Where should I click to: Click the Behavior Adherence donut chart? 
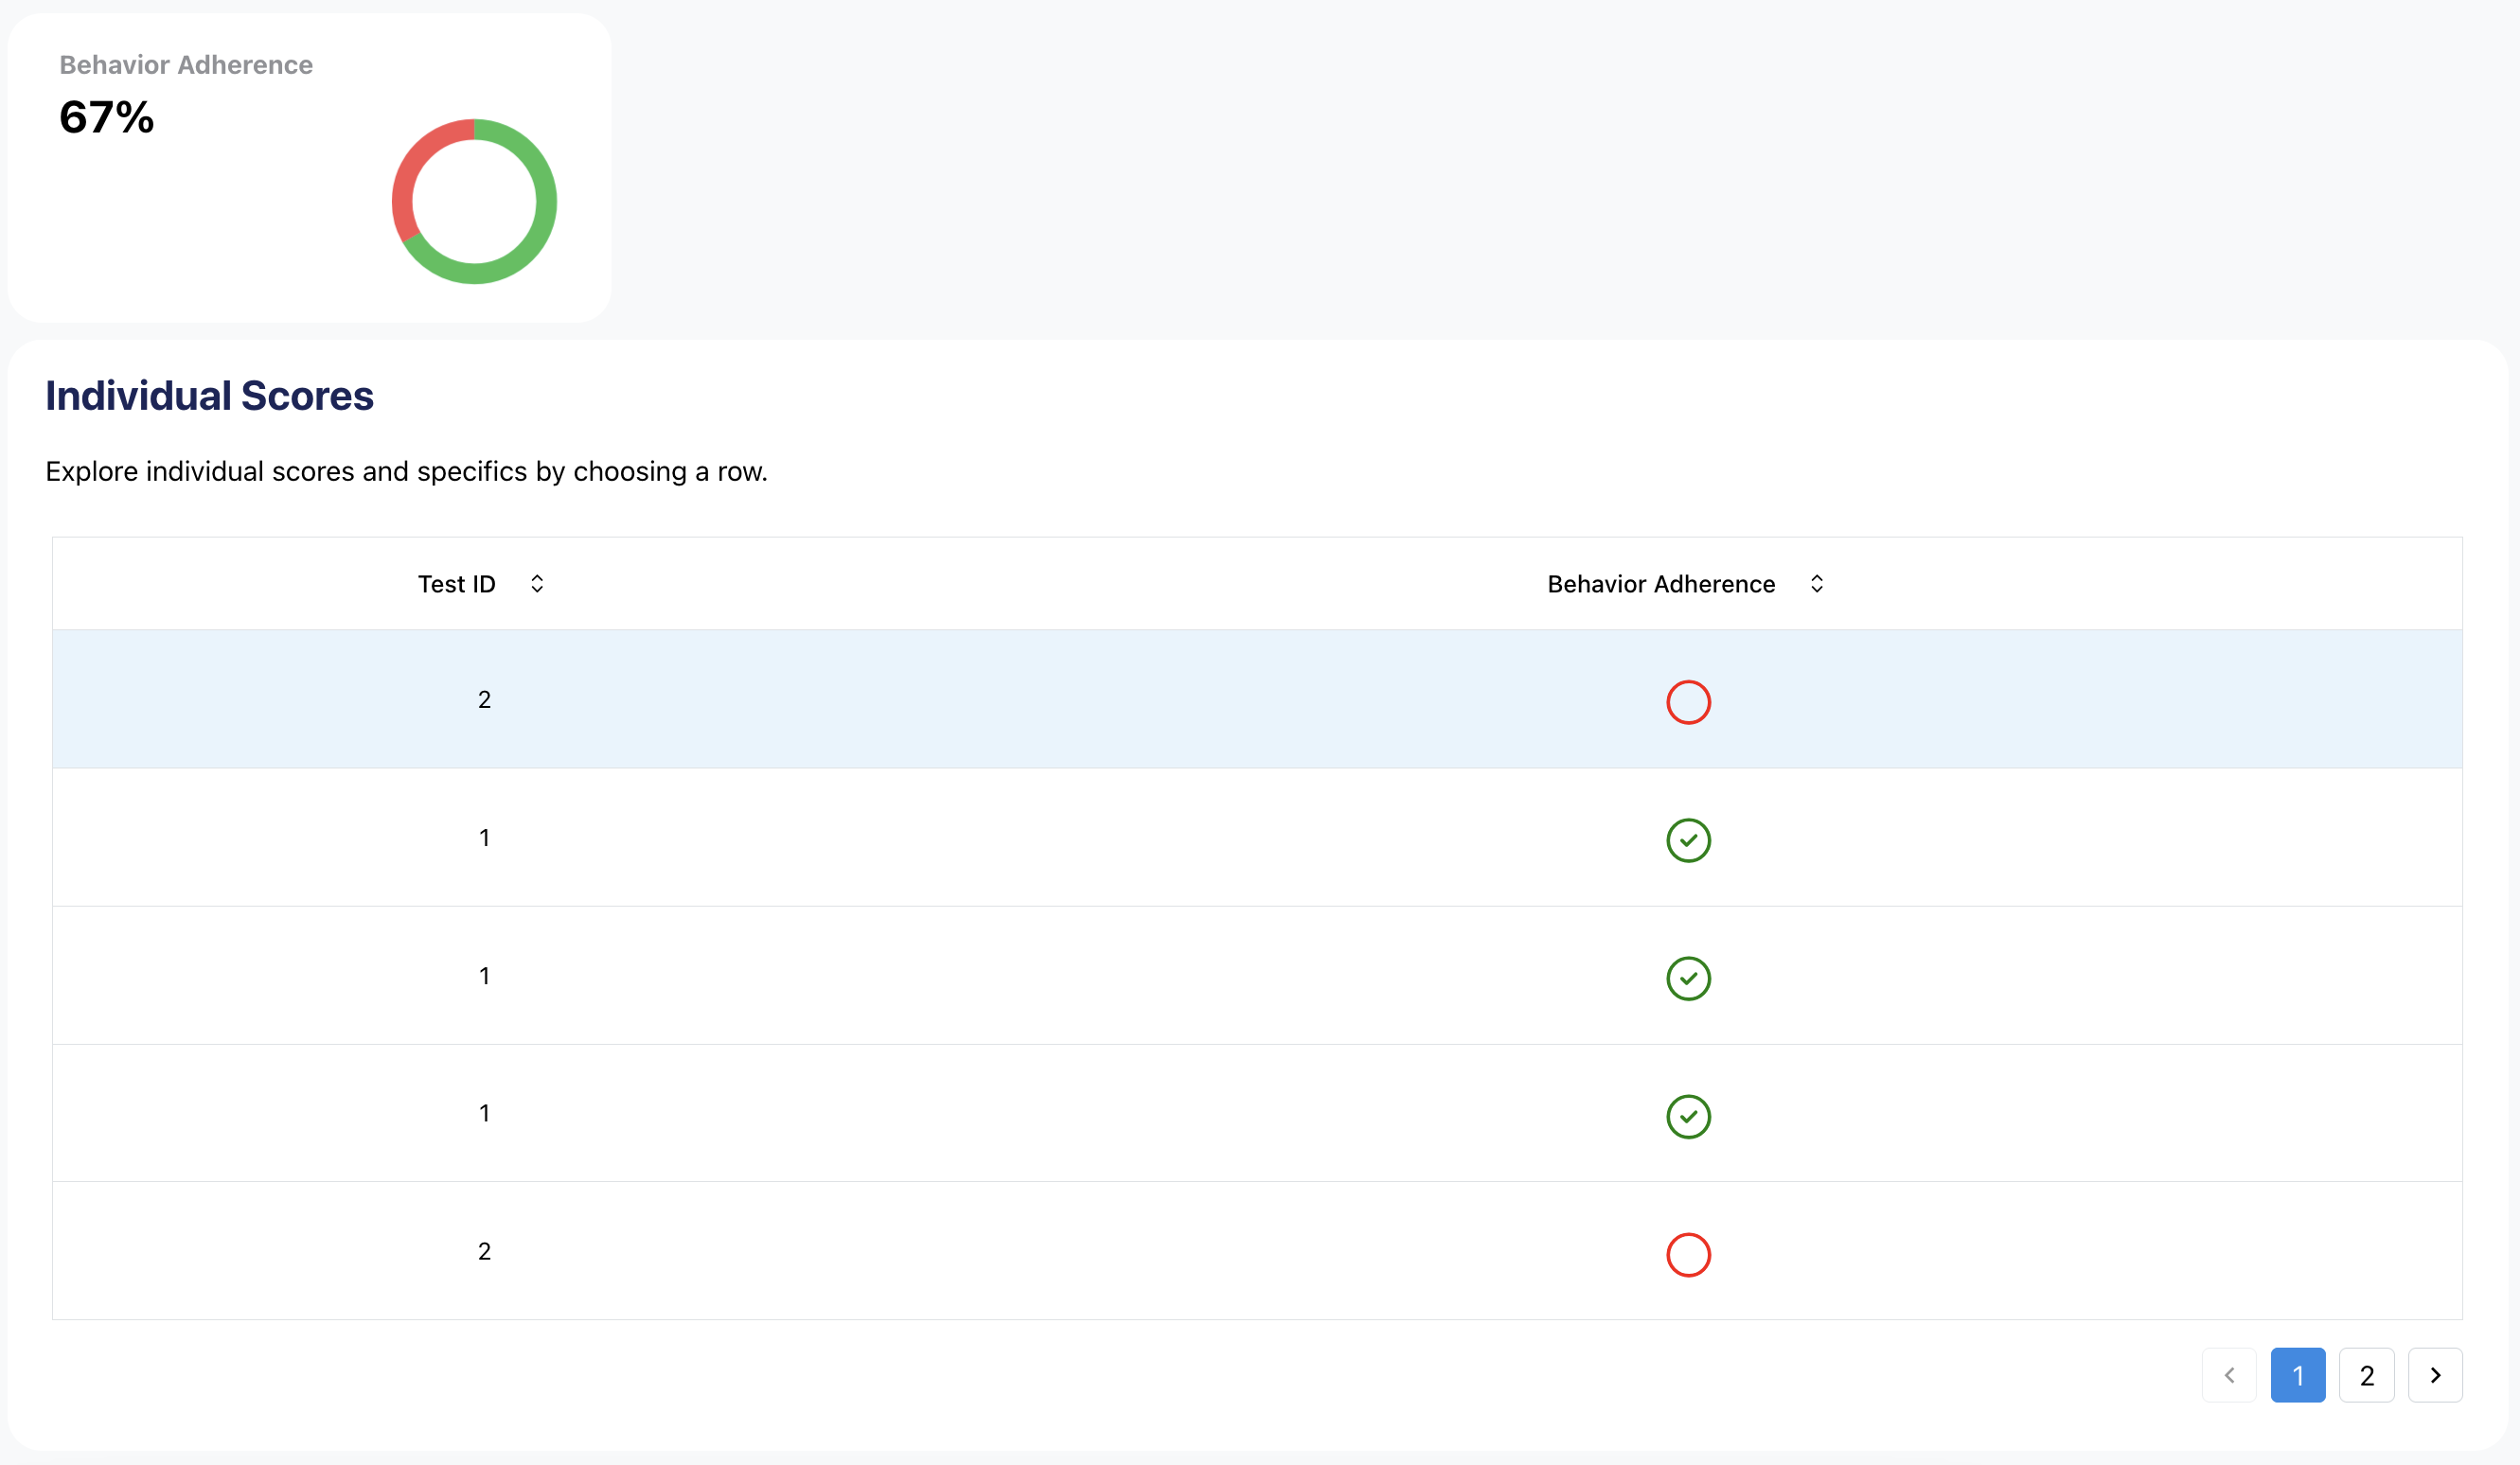coord(474,202)
